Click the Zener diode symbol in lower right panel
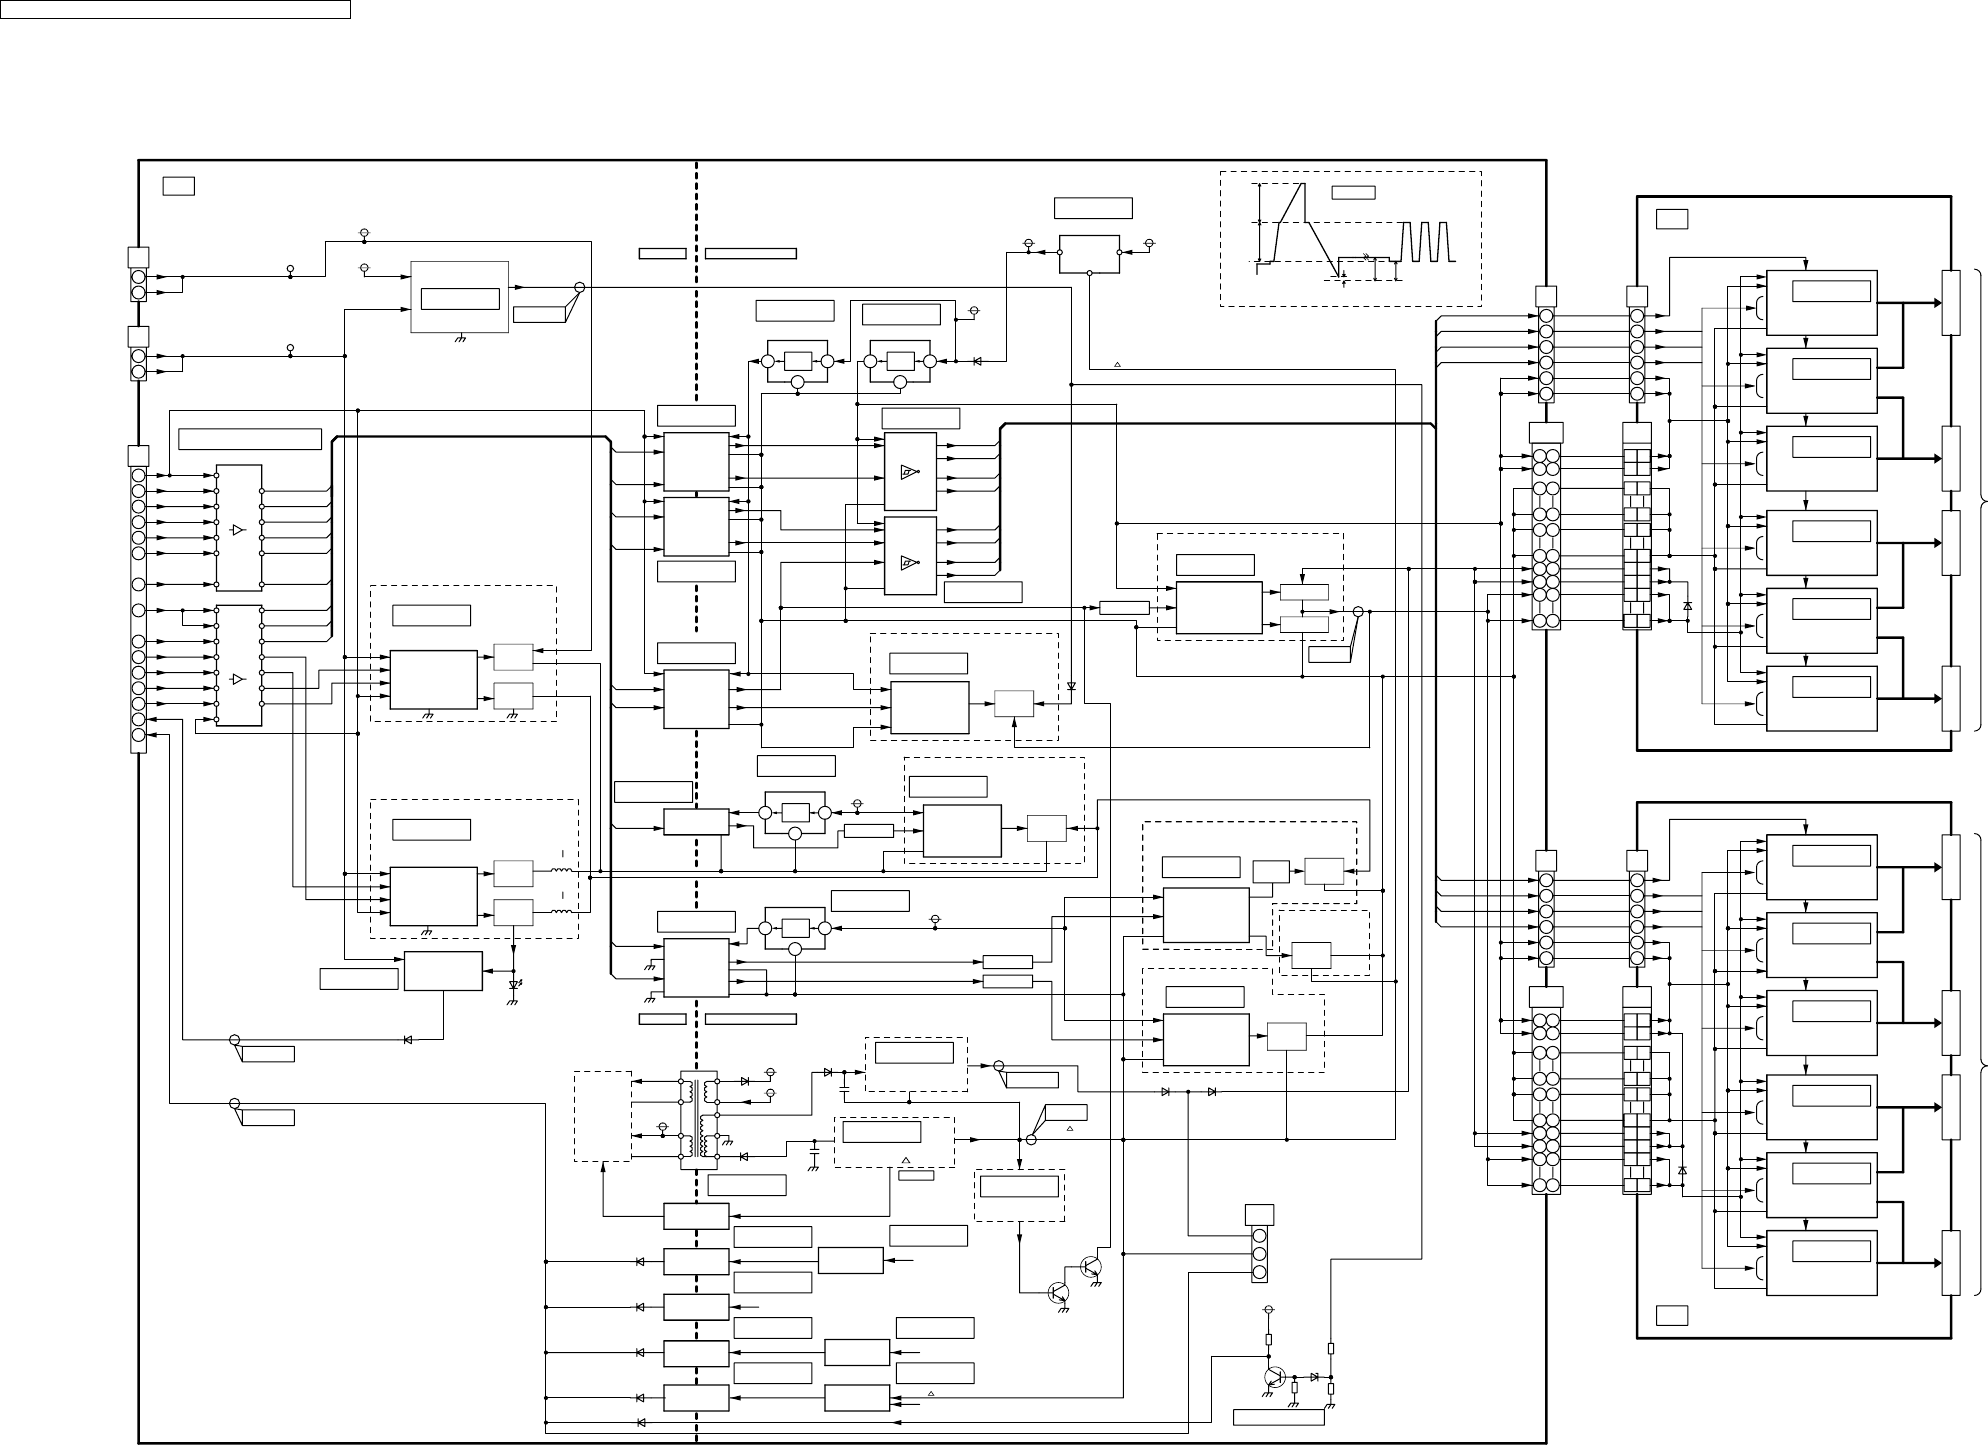 click(1682, 1169)
